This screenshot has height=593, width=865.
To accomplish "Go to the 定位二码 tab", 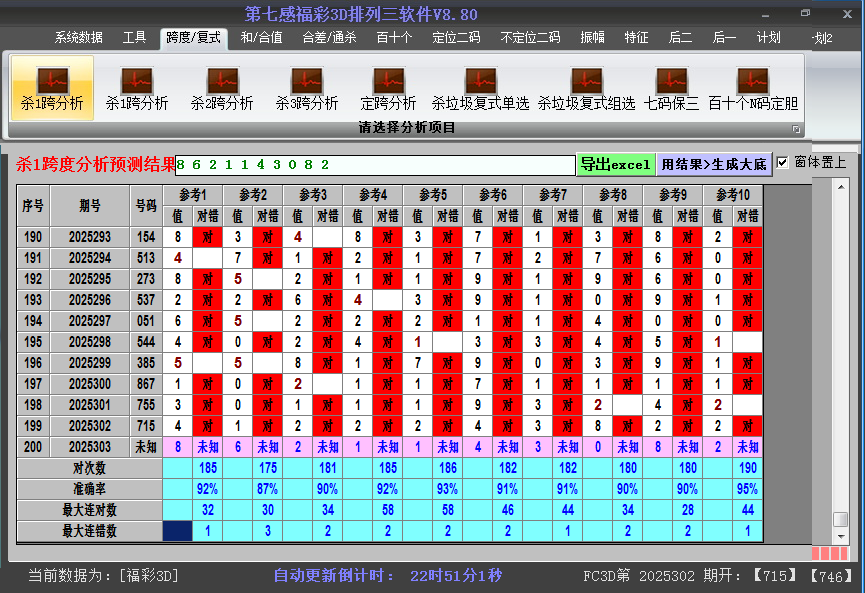I will click(456, 38).
